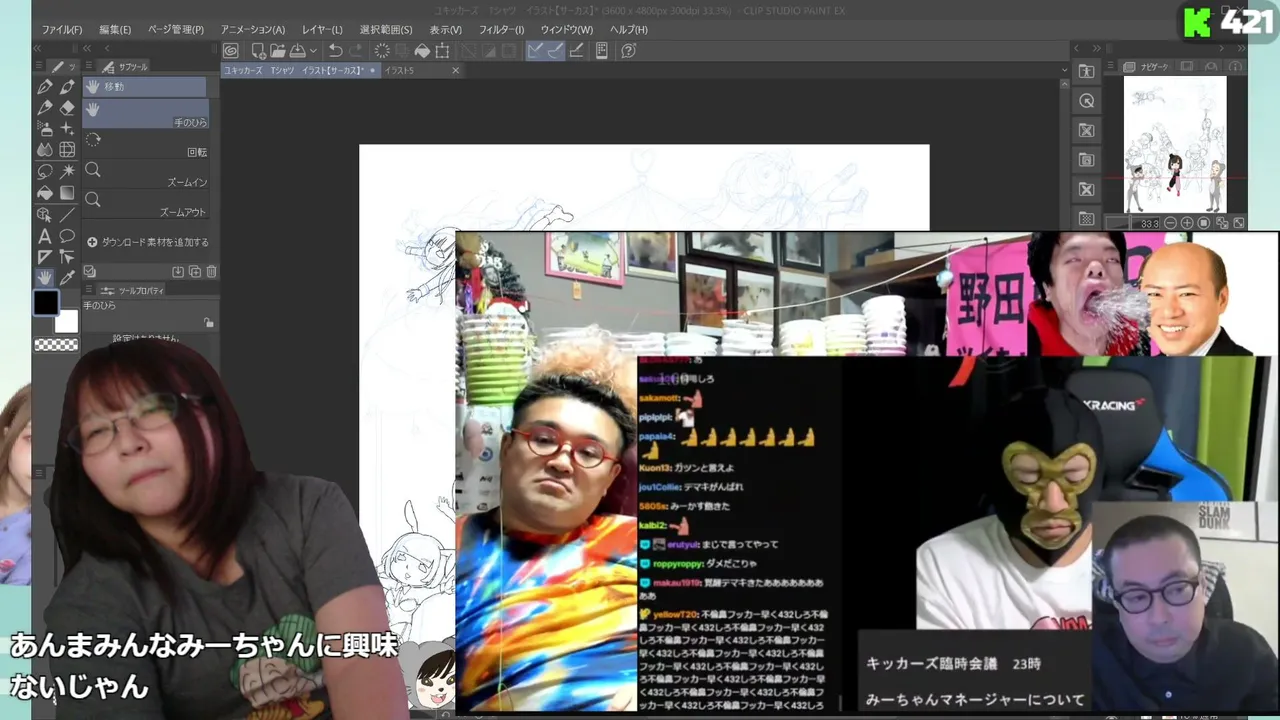Viewport: 1280px width, 720px height.
Task: Undo the last action
Action: pos(336,51)
